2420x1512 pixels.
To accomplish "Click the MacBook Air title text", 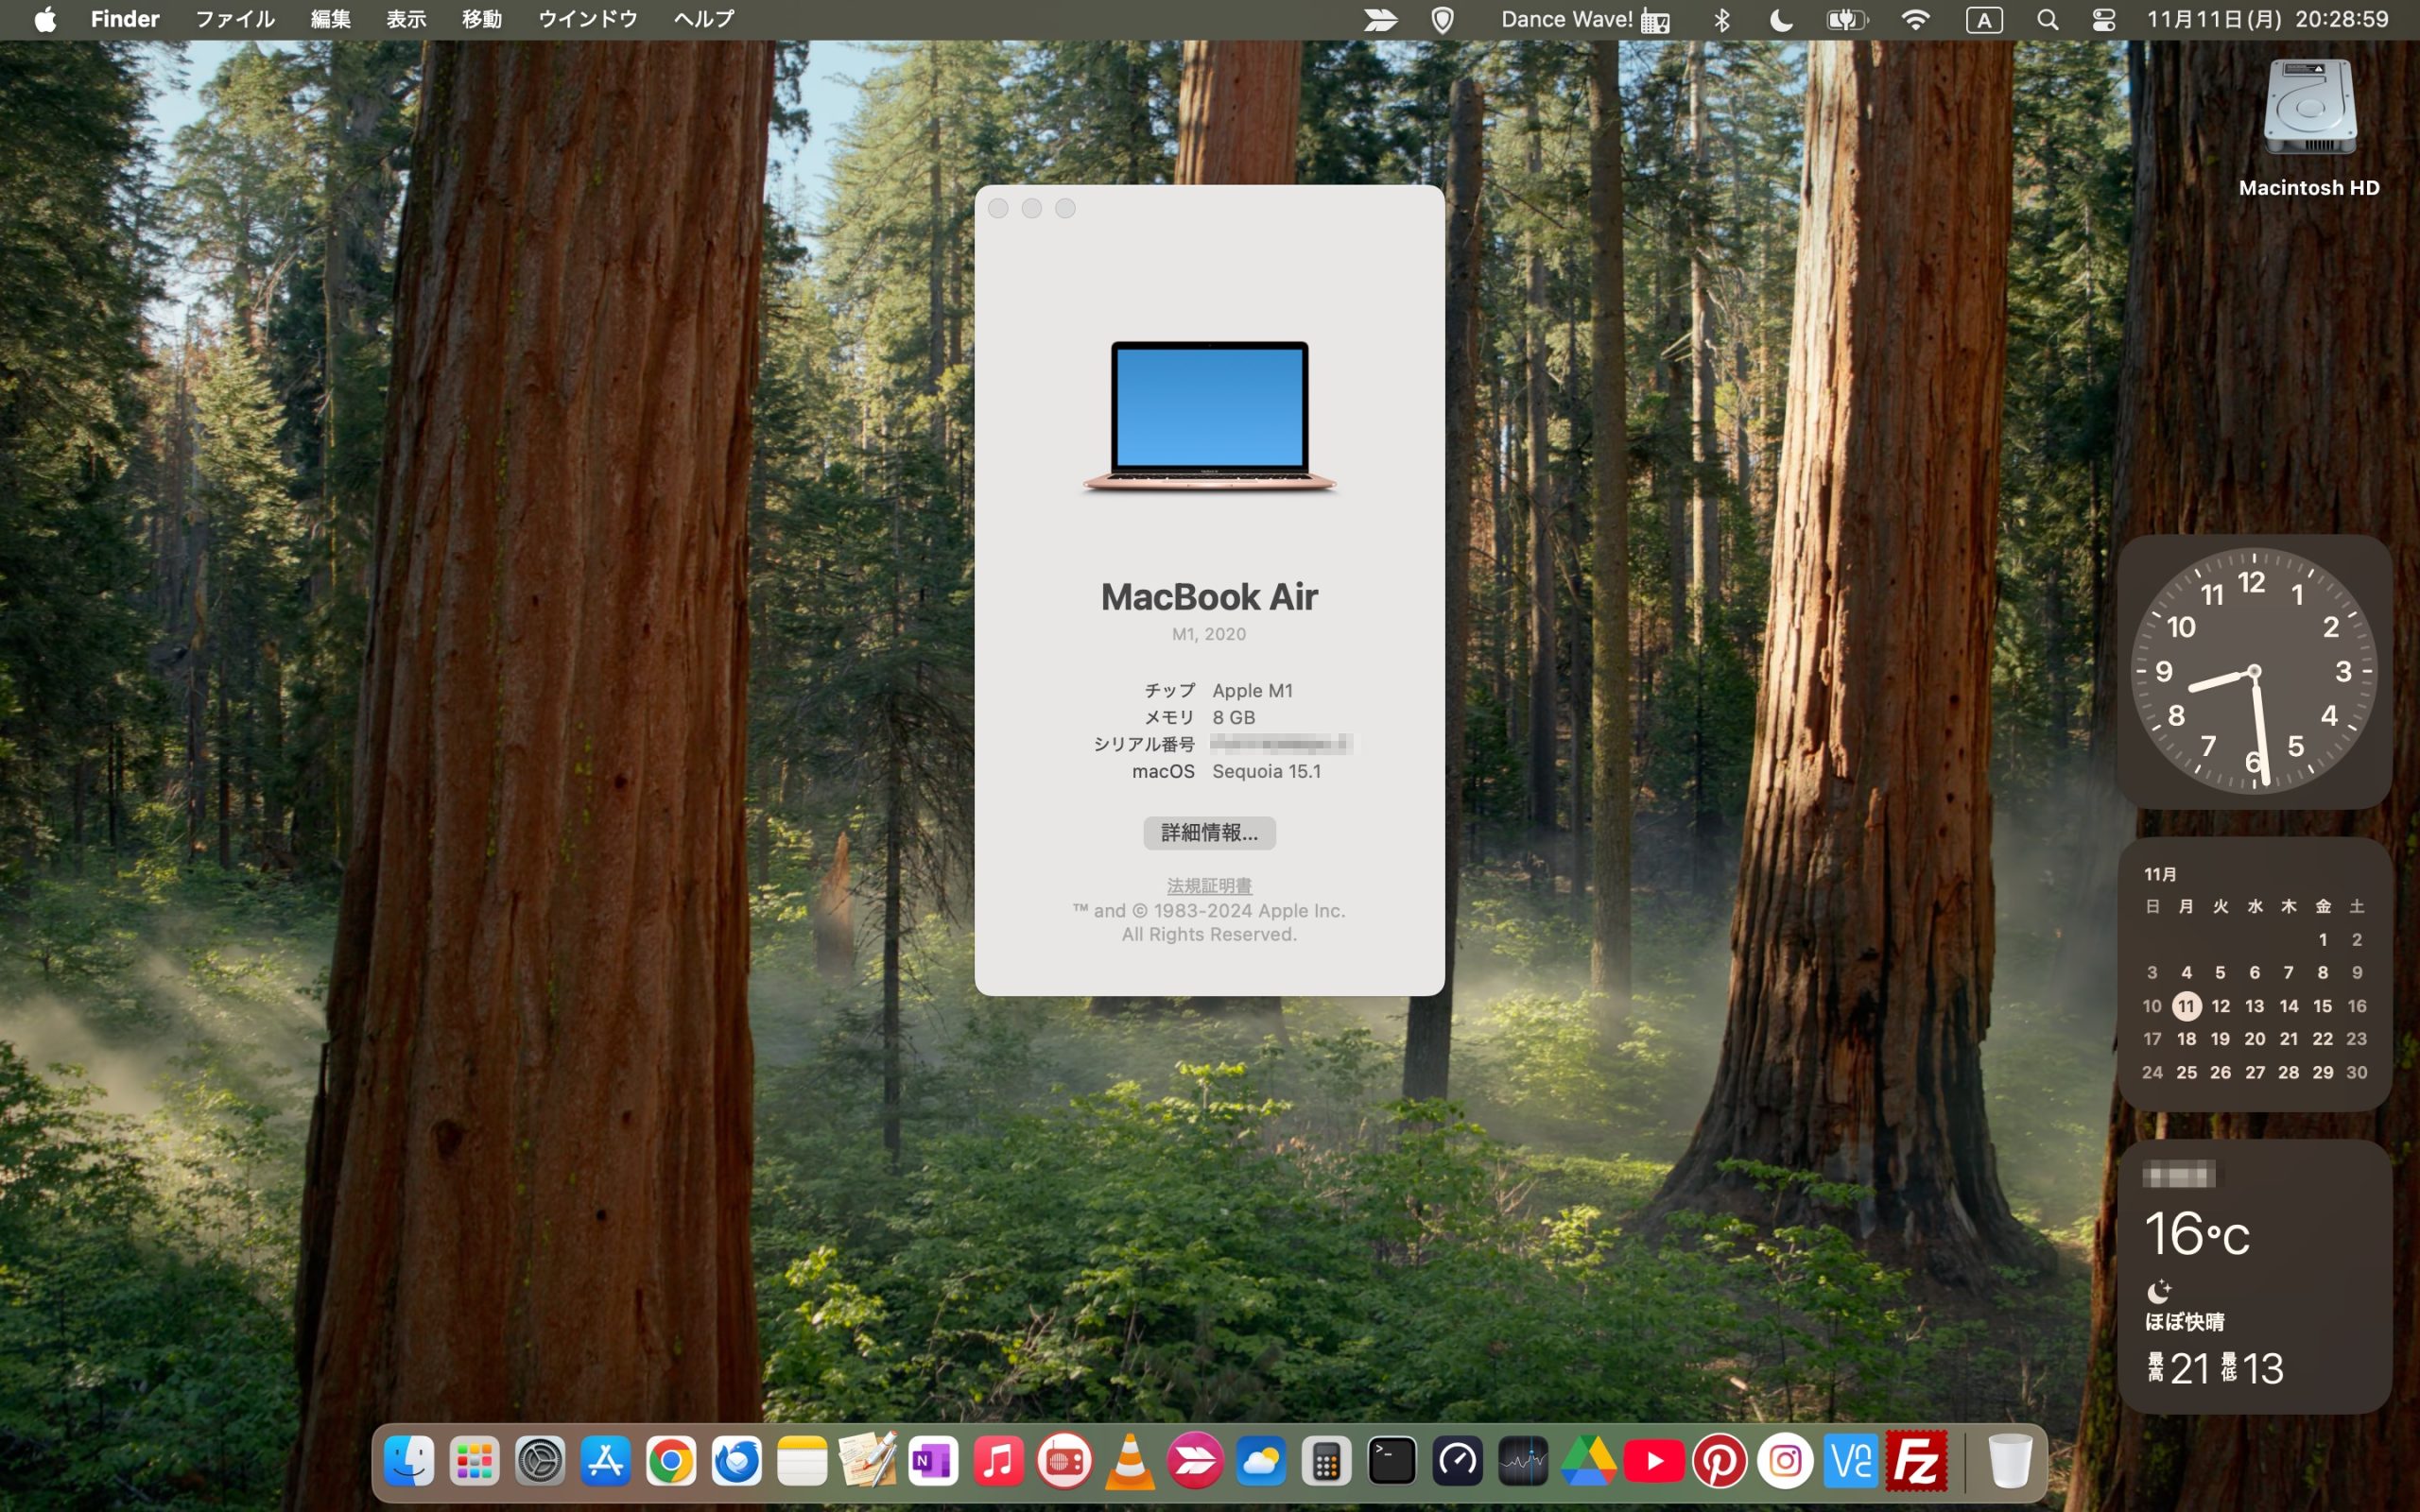I will [x=1209, y=597].
